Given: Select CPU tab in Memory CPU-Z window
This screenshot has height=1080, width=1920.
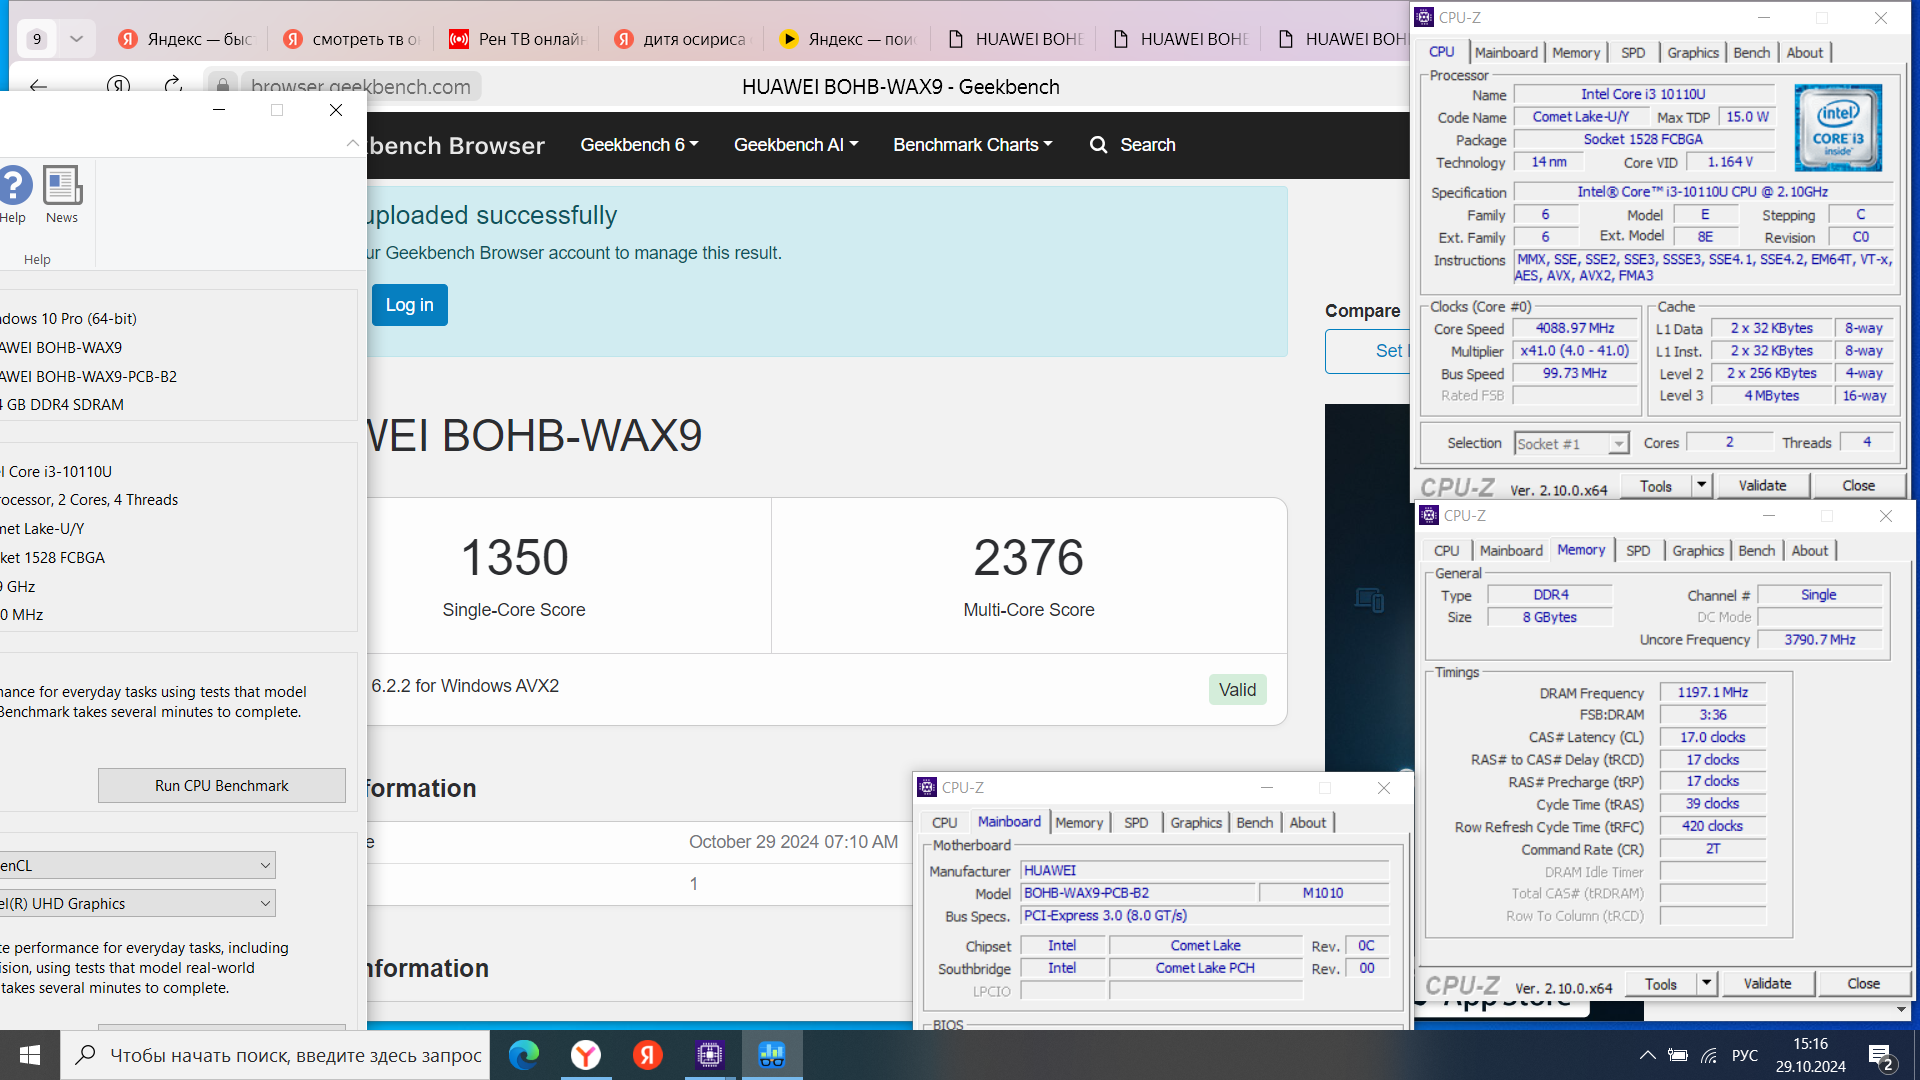Looking at the screenshot, I should pos(1446,551).
